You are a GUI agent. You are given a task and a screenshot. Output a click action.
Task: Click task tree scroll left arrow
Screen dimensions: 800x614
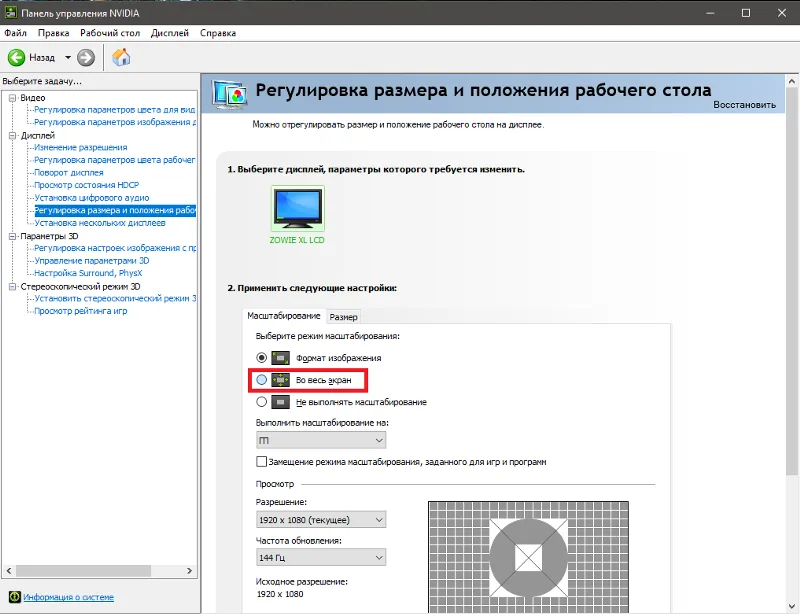click(9, 571)
